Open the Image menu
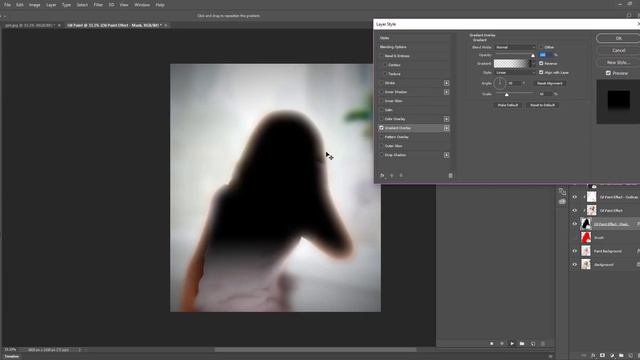The image size is (640, 360). [x=34, y=5]
